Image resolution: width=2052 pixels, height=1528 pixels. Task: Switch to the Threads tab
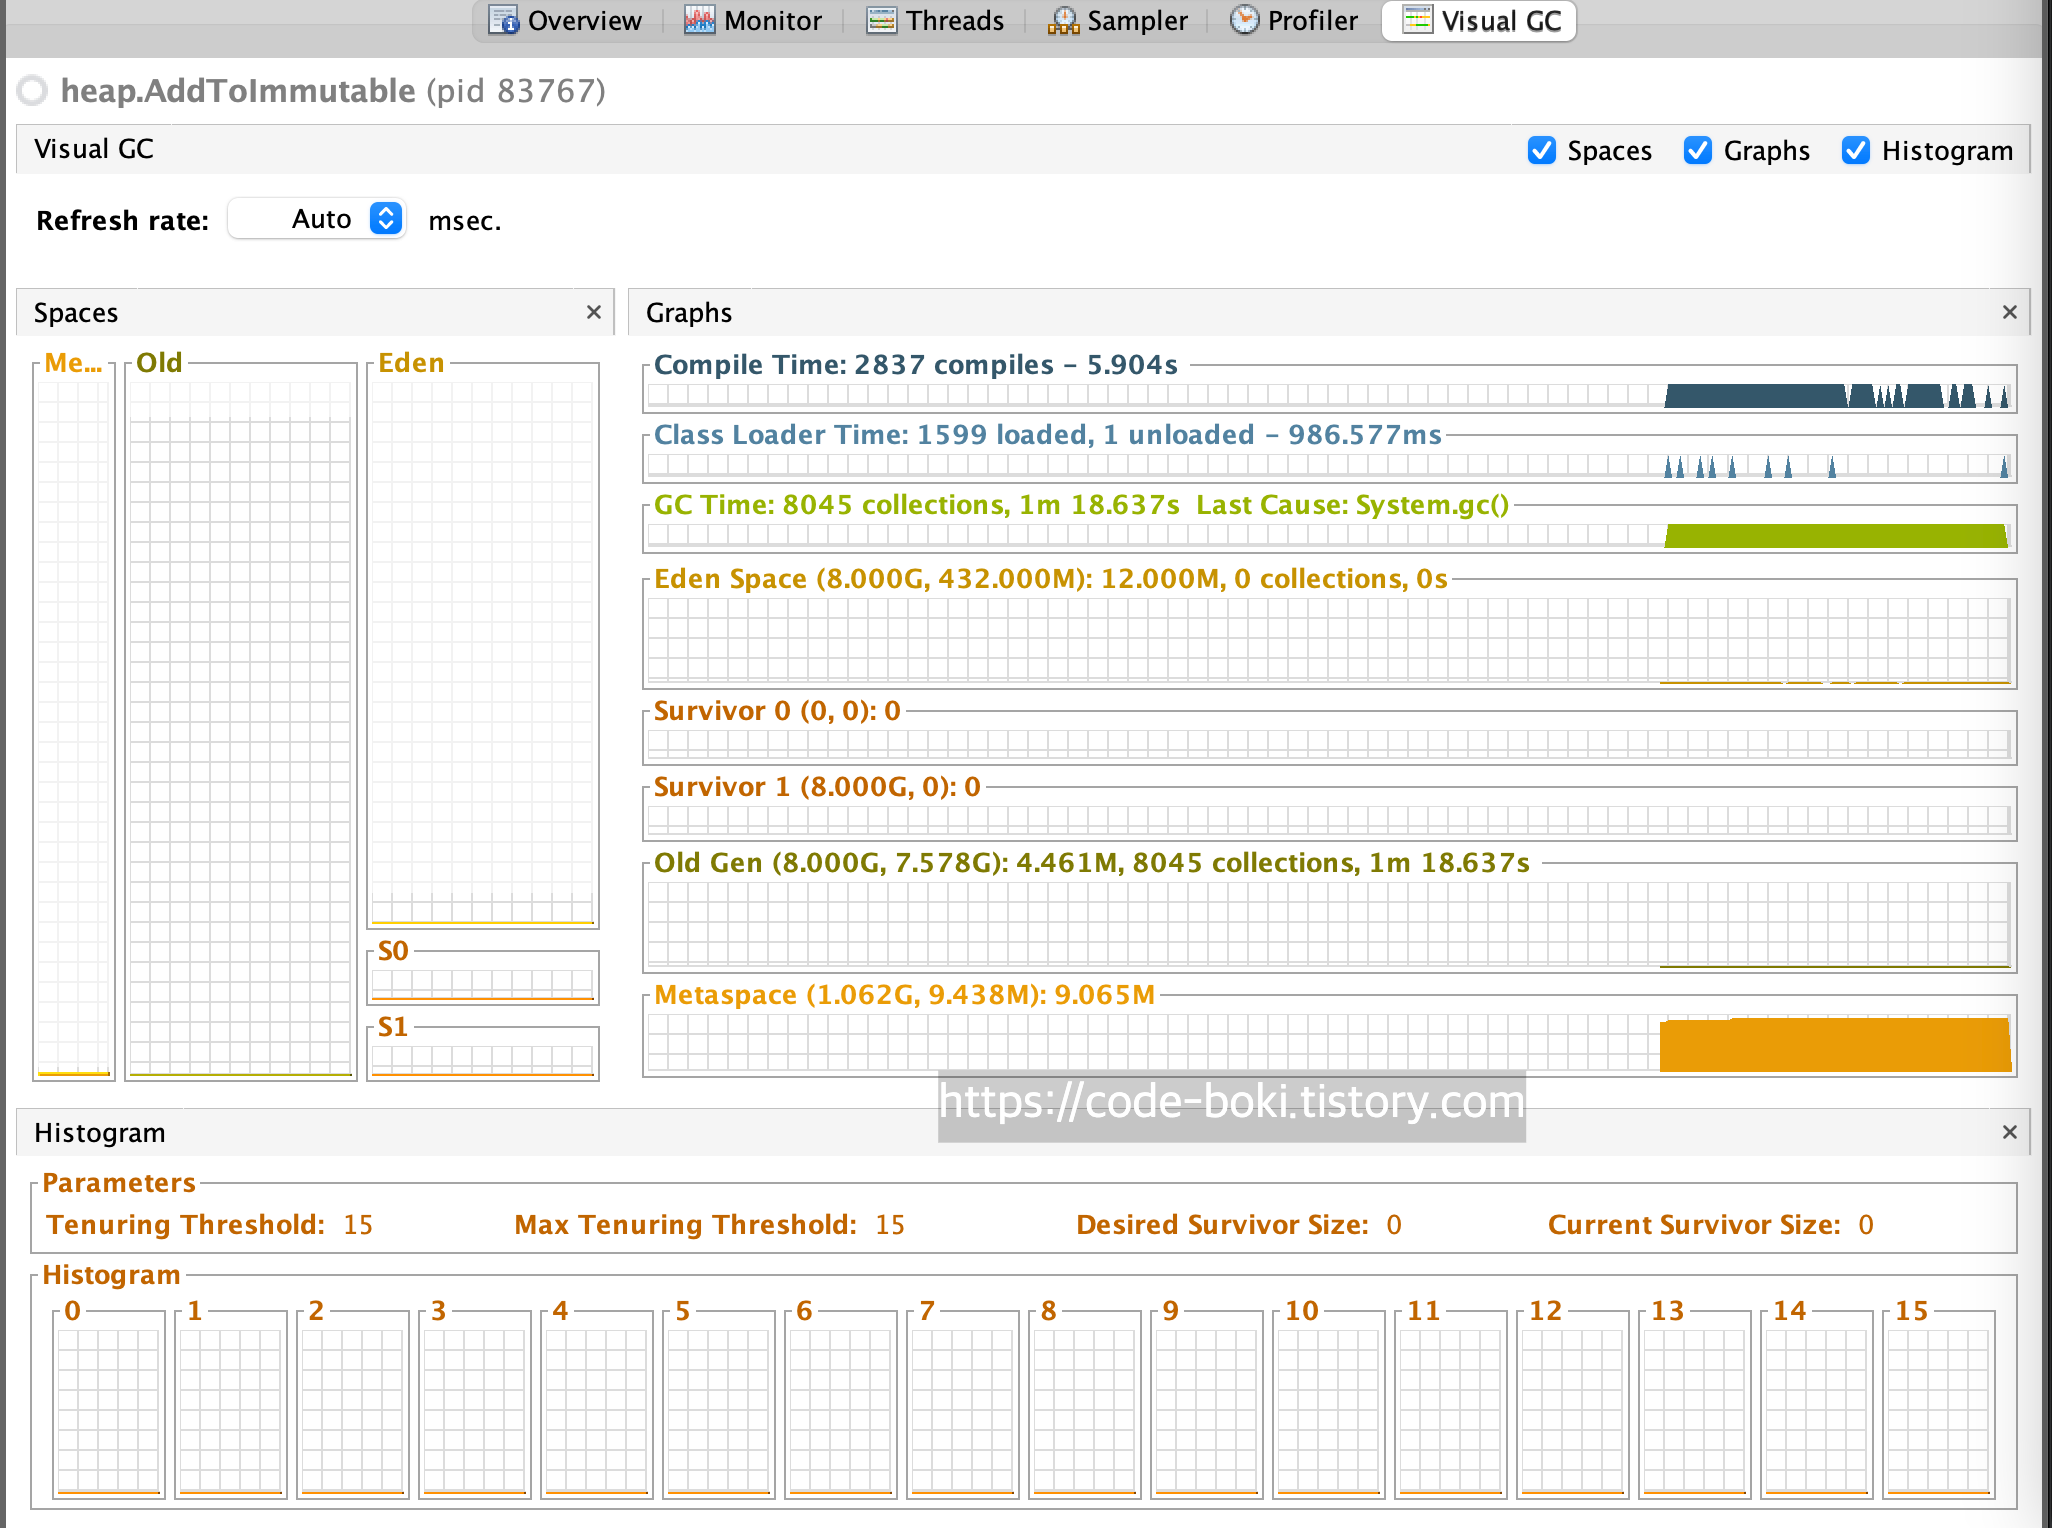954,20
